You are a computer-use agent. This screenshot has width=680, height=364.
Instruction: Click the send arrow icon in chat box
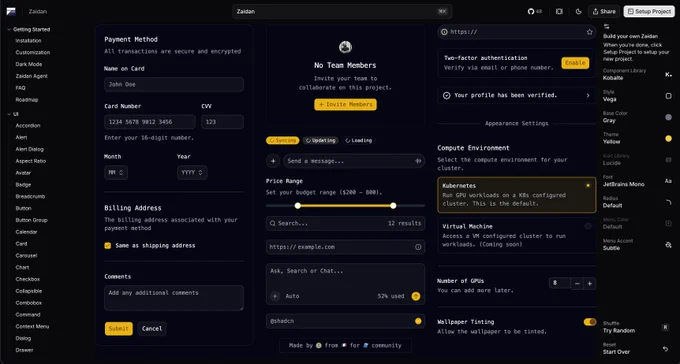[x=416, y=296]
